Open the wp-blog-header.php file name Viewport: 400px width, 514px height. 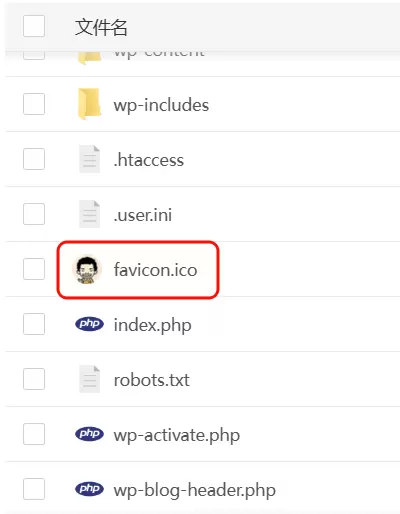tap(195, 491)
